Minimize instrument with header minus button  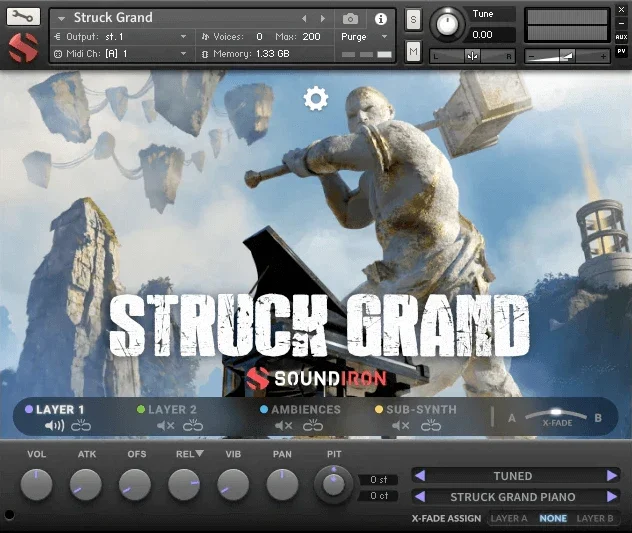coord(621,23)
